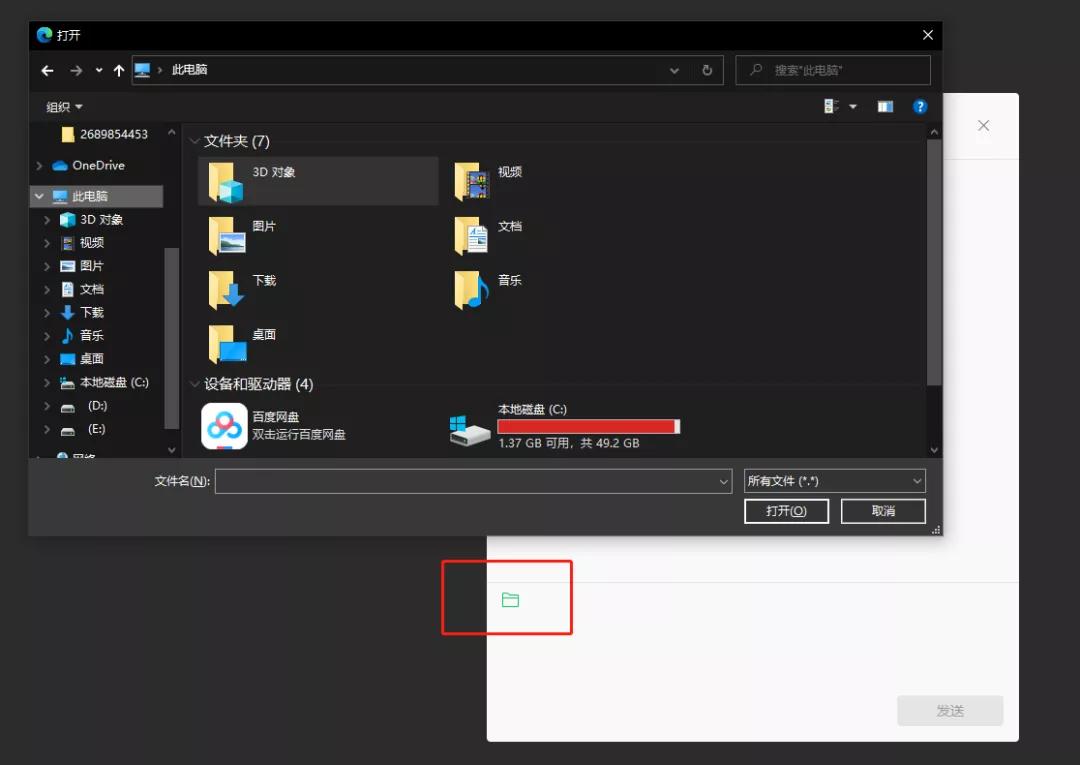The width and height of the screenshot is (1080, 765).
Task: Go back with the left arrow
Action: 47,70
